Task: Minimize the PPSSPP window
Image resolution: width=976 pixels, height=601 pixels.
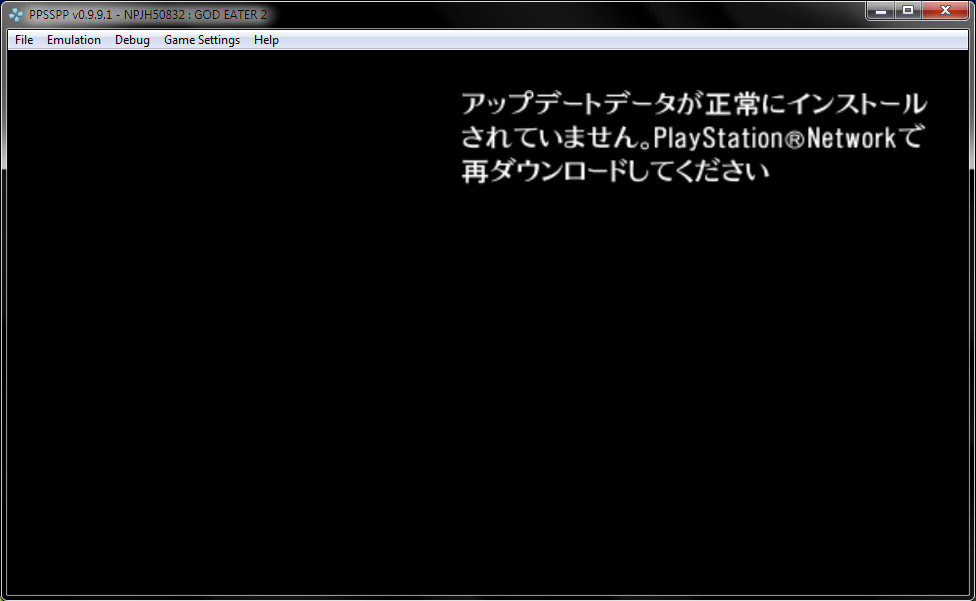Action: pyautogui.click(x=881, y=11)
